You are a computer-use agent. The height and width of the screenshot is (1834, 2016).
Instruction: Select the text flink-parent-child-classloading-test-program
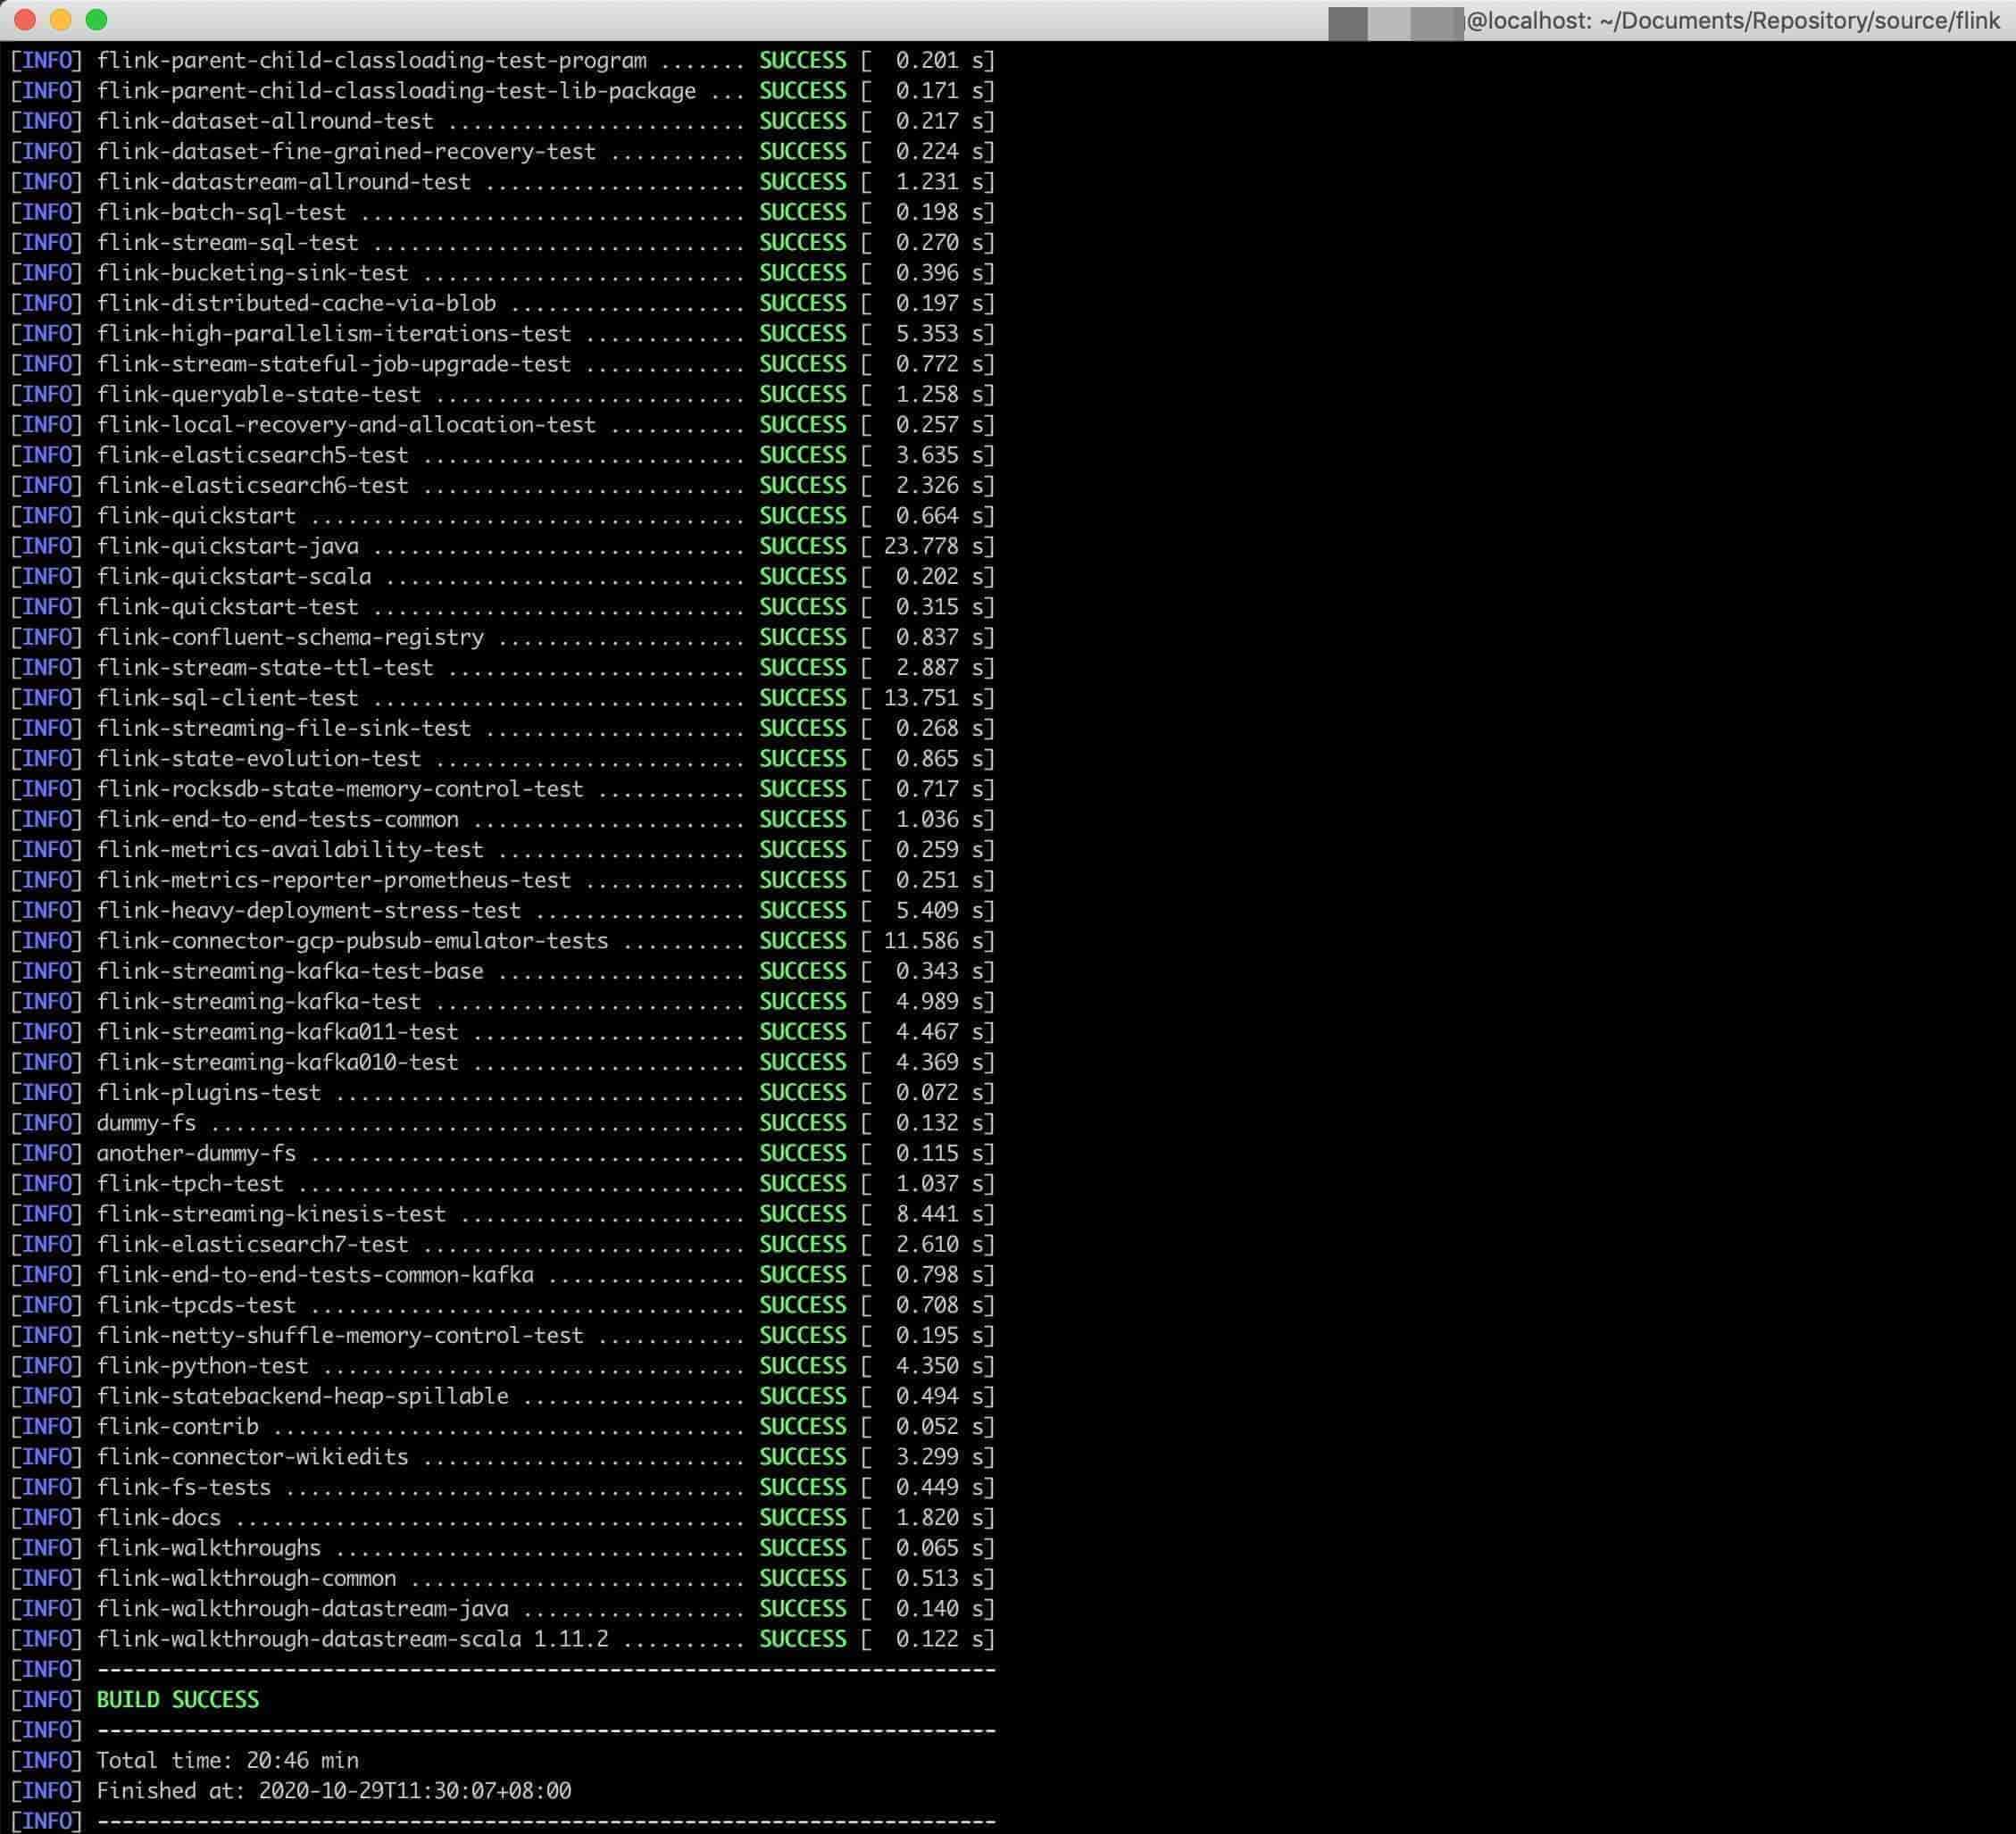[x=371, y=61]
